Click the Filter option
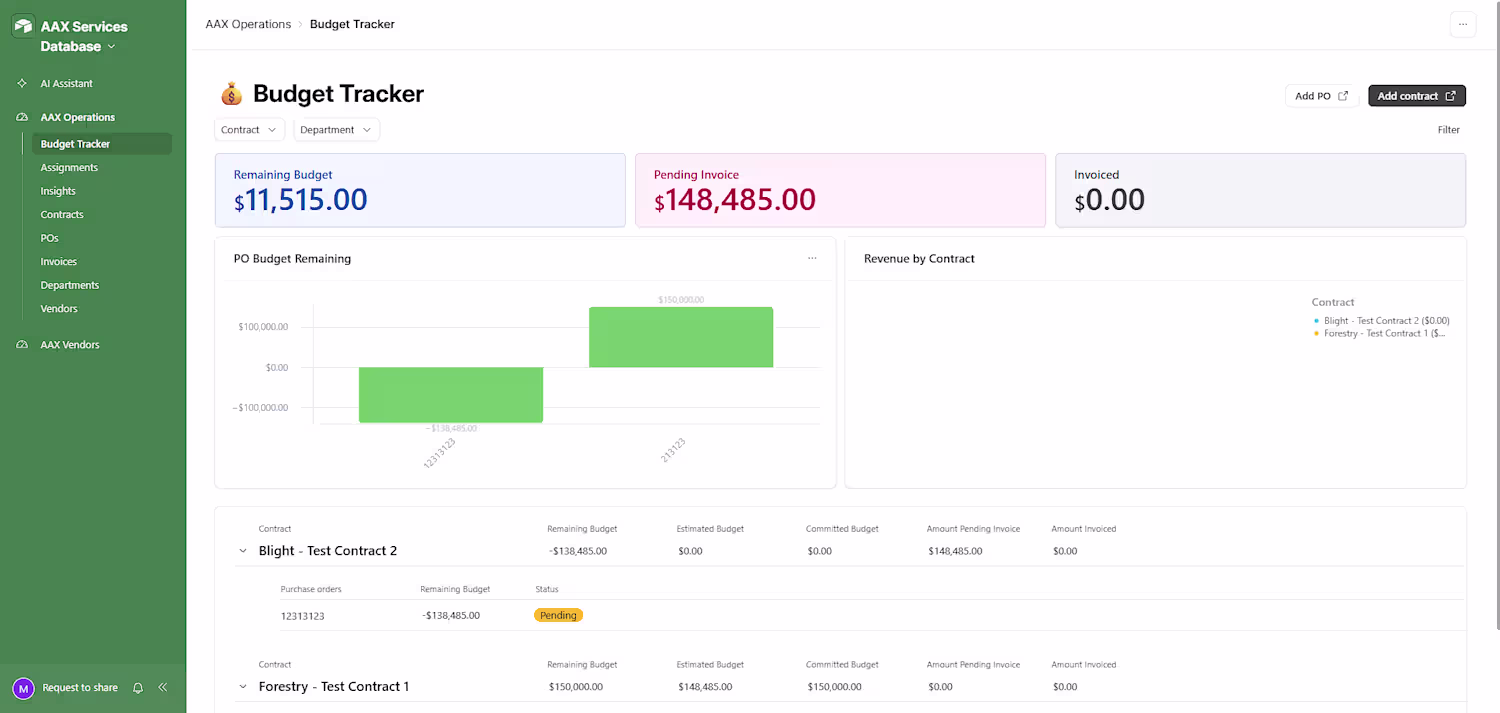The image size is (1500, 713). pos(1448,130)
